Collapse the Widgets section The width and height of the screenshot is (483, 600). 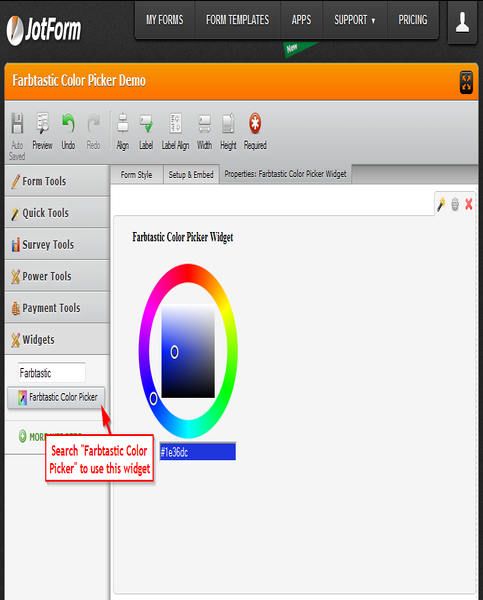click(57, 339)
